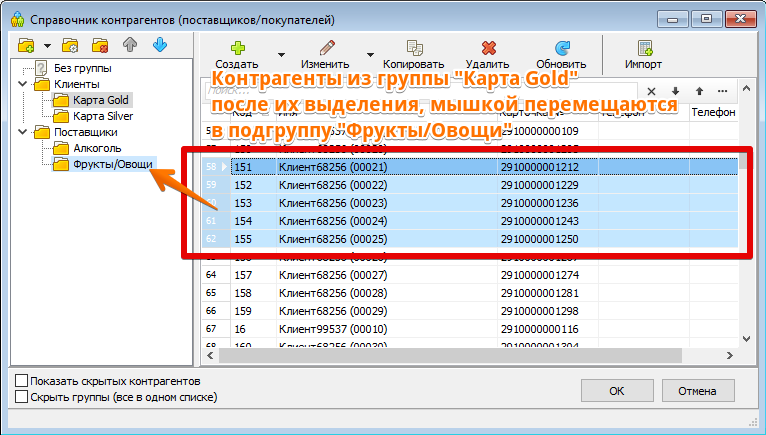Select the Алкоголь subgroup
The image size is (766, 435).
coord(97,149)
